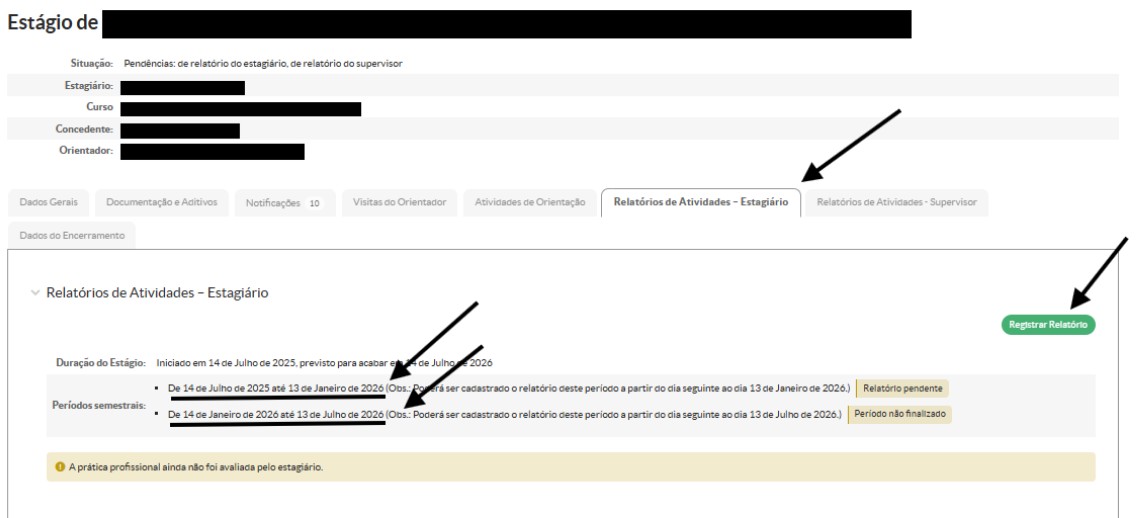The height and width of the screenshot is (518, 1140).
Task: Click the Relatórios de Atividades – Estagiário section heading
Action: click(x=157, y=293)
